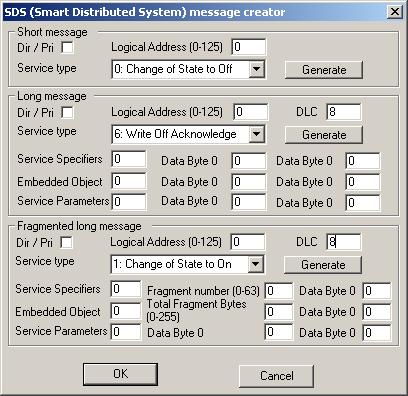The width and height of the screenshot is (408, 396).
Task: Click the 'Short message' group title
Action: point(52,32)
